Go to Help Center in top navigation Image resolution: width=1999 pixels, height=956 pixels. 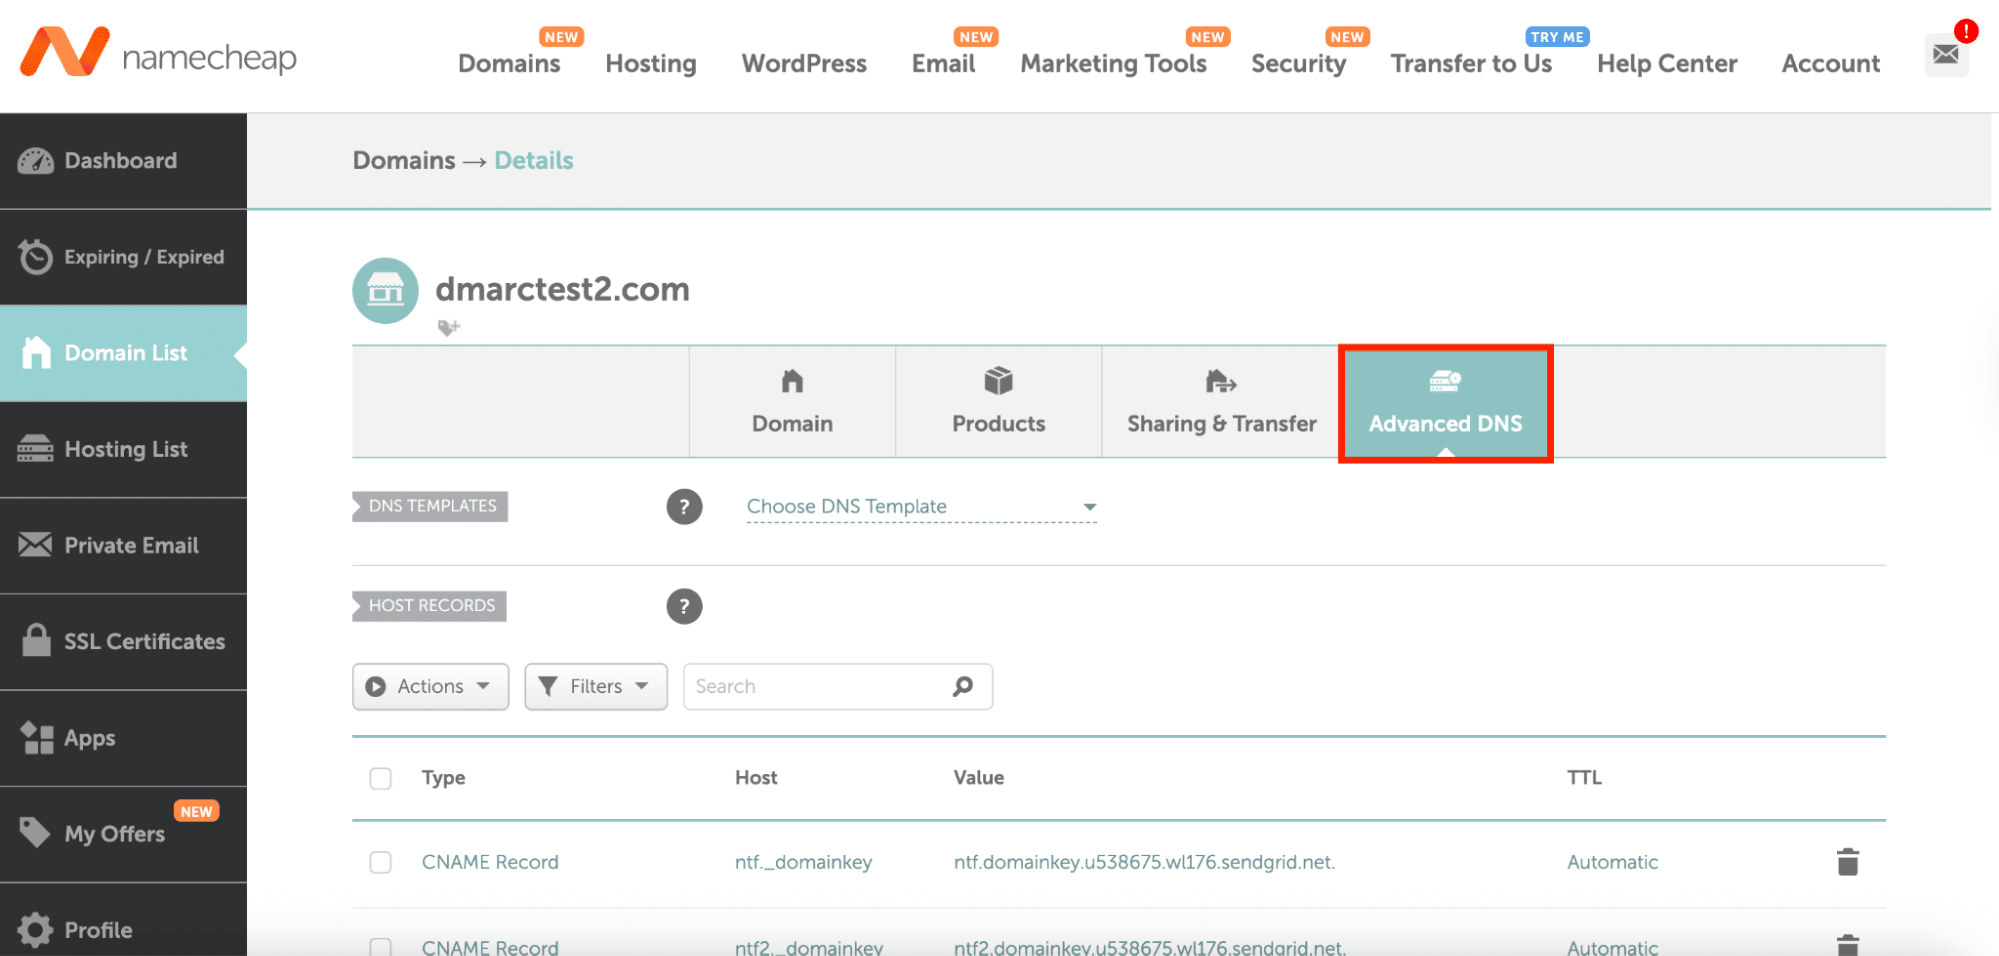[x=1666, y=64]
